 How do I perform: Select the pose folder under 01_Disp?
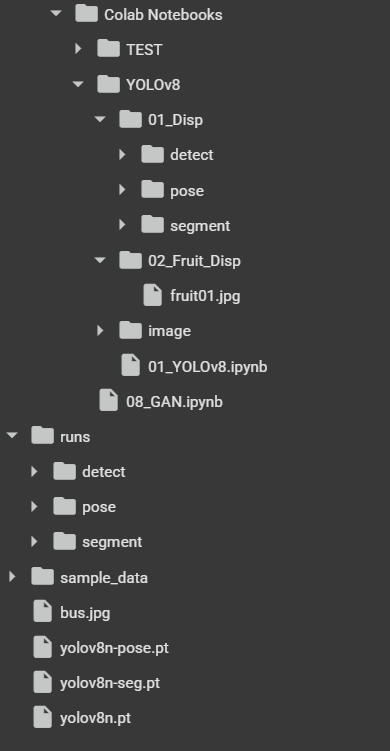click(x=187, y=191)
